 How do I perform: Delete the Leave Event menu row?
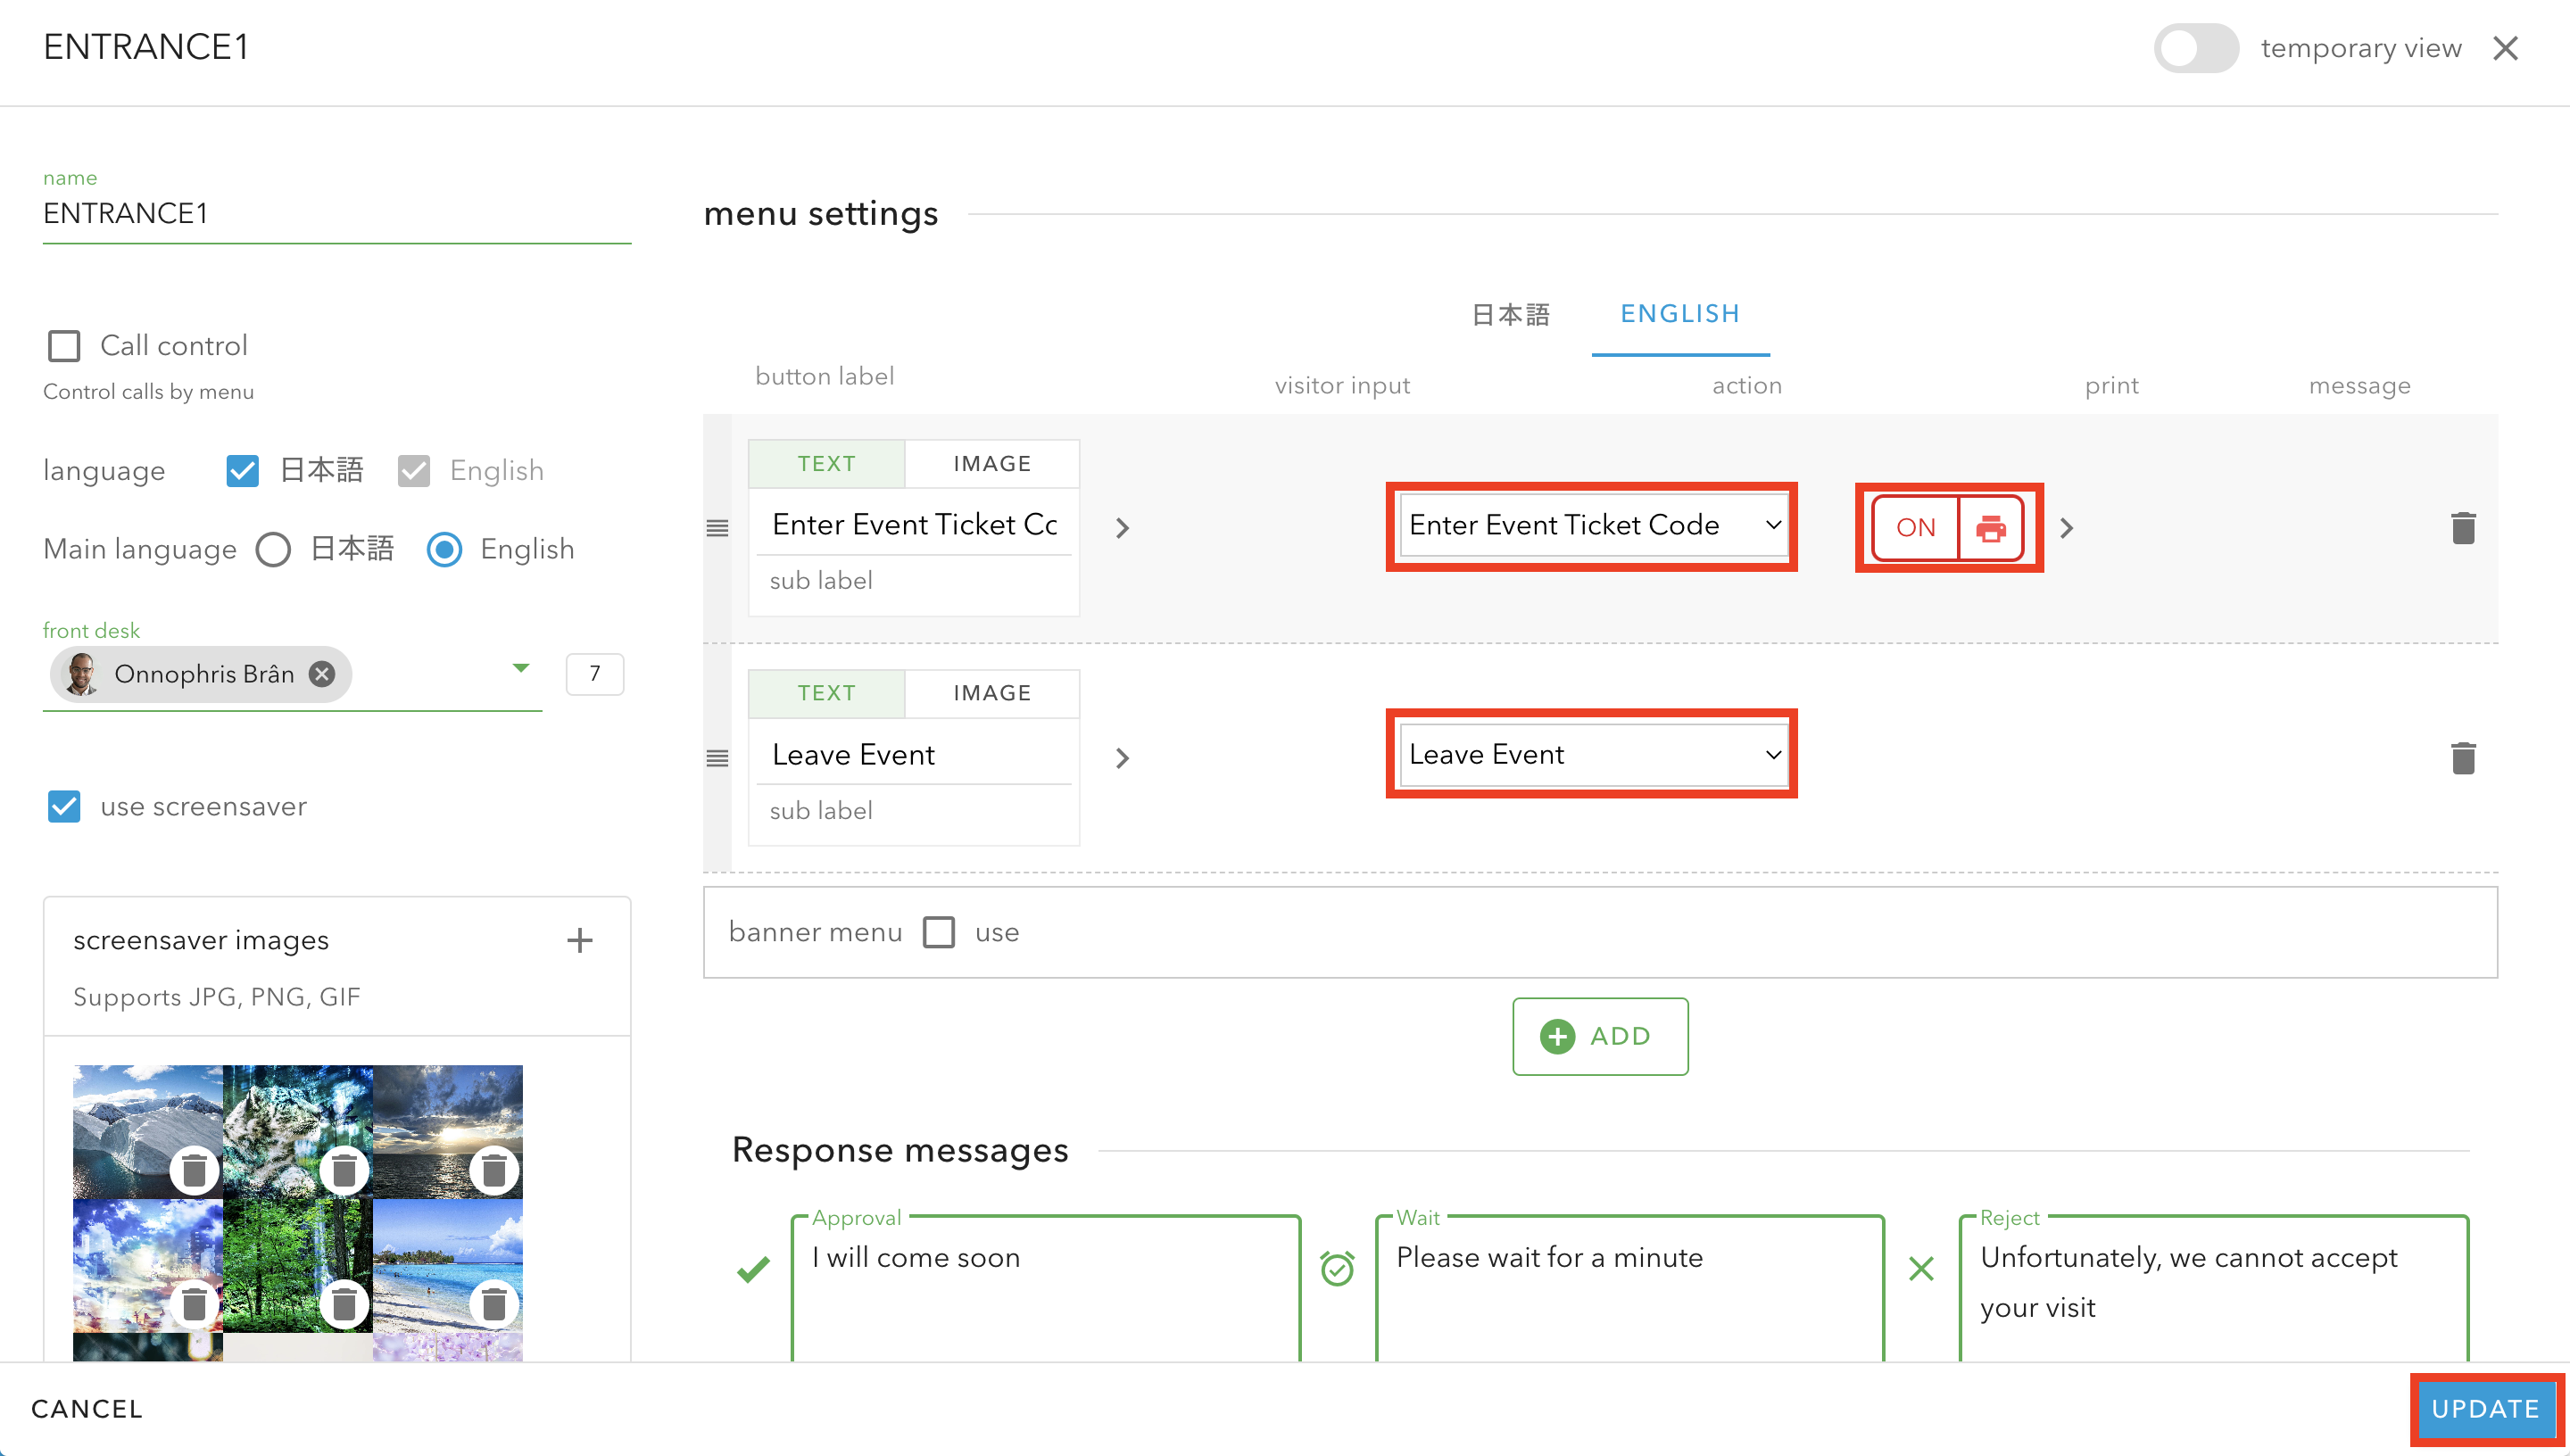click(x=2462, y=758)
